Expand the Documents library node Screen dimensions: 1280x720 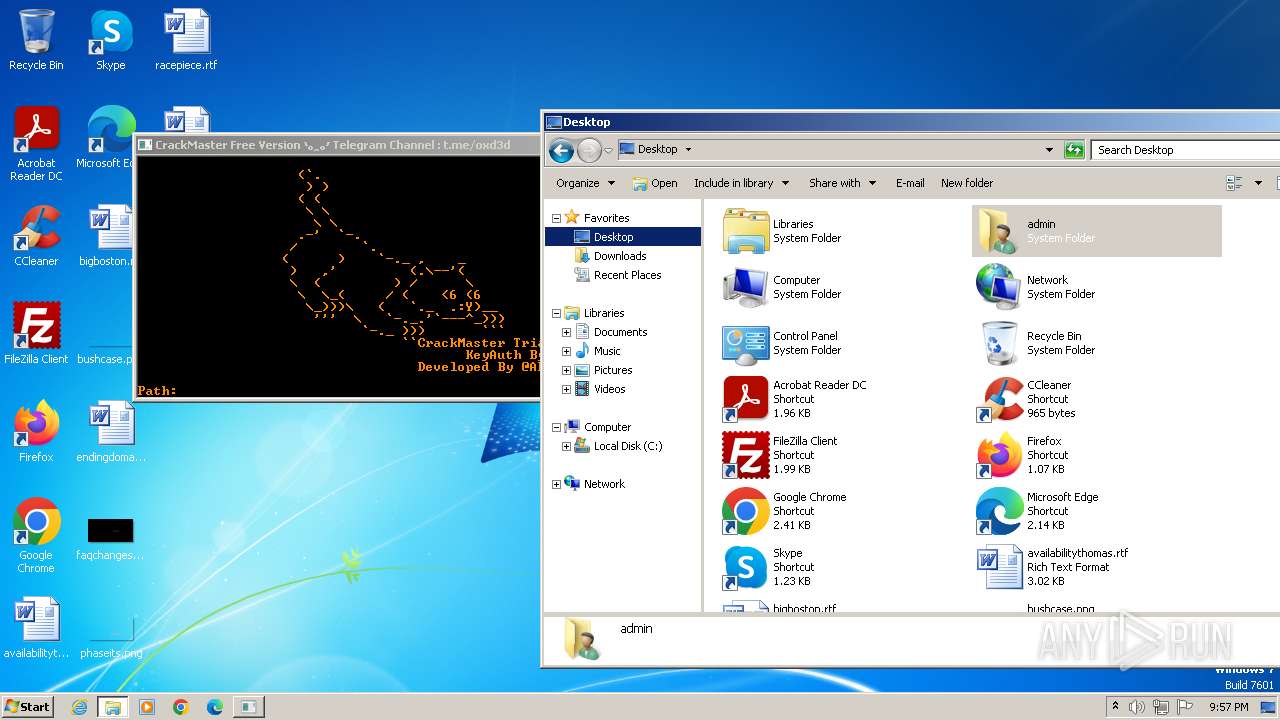pyautogui.click(x=566, y=332)
